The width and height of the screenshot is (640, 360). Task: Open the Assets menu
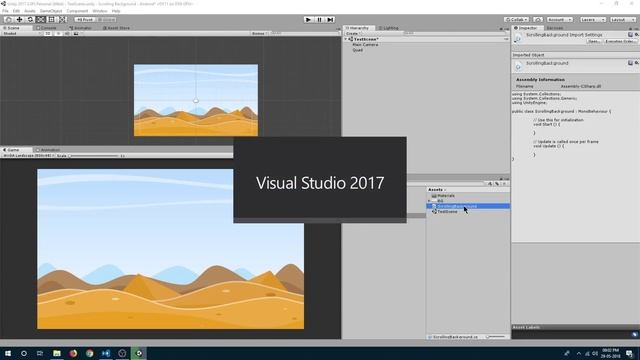pyautogui.click(x=30, y=11)
